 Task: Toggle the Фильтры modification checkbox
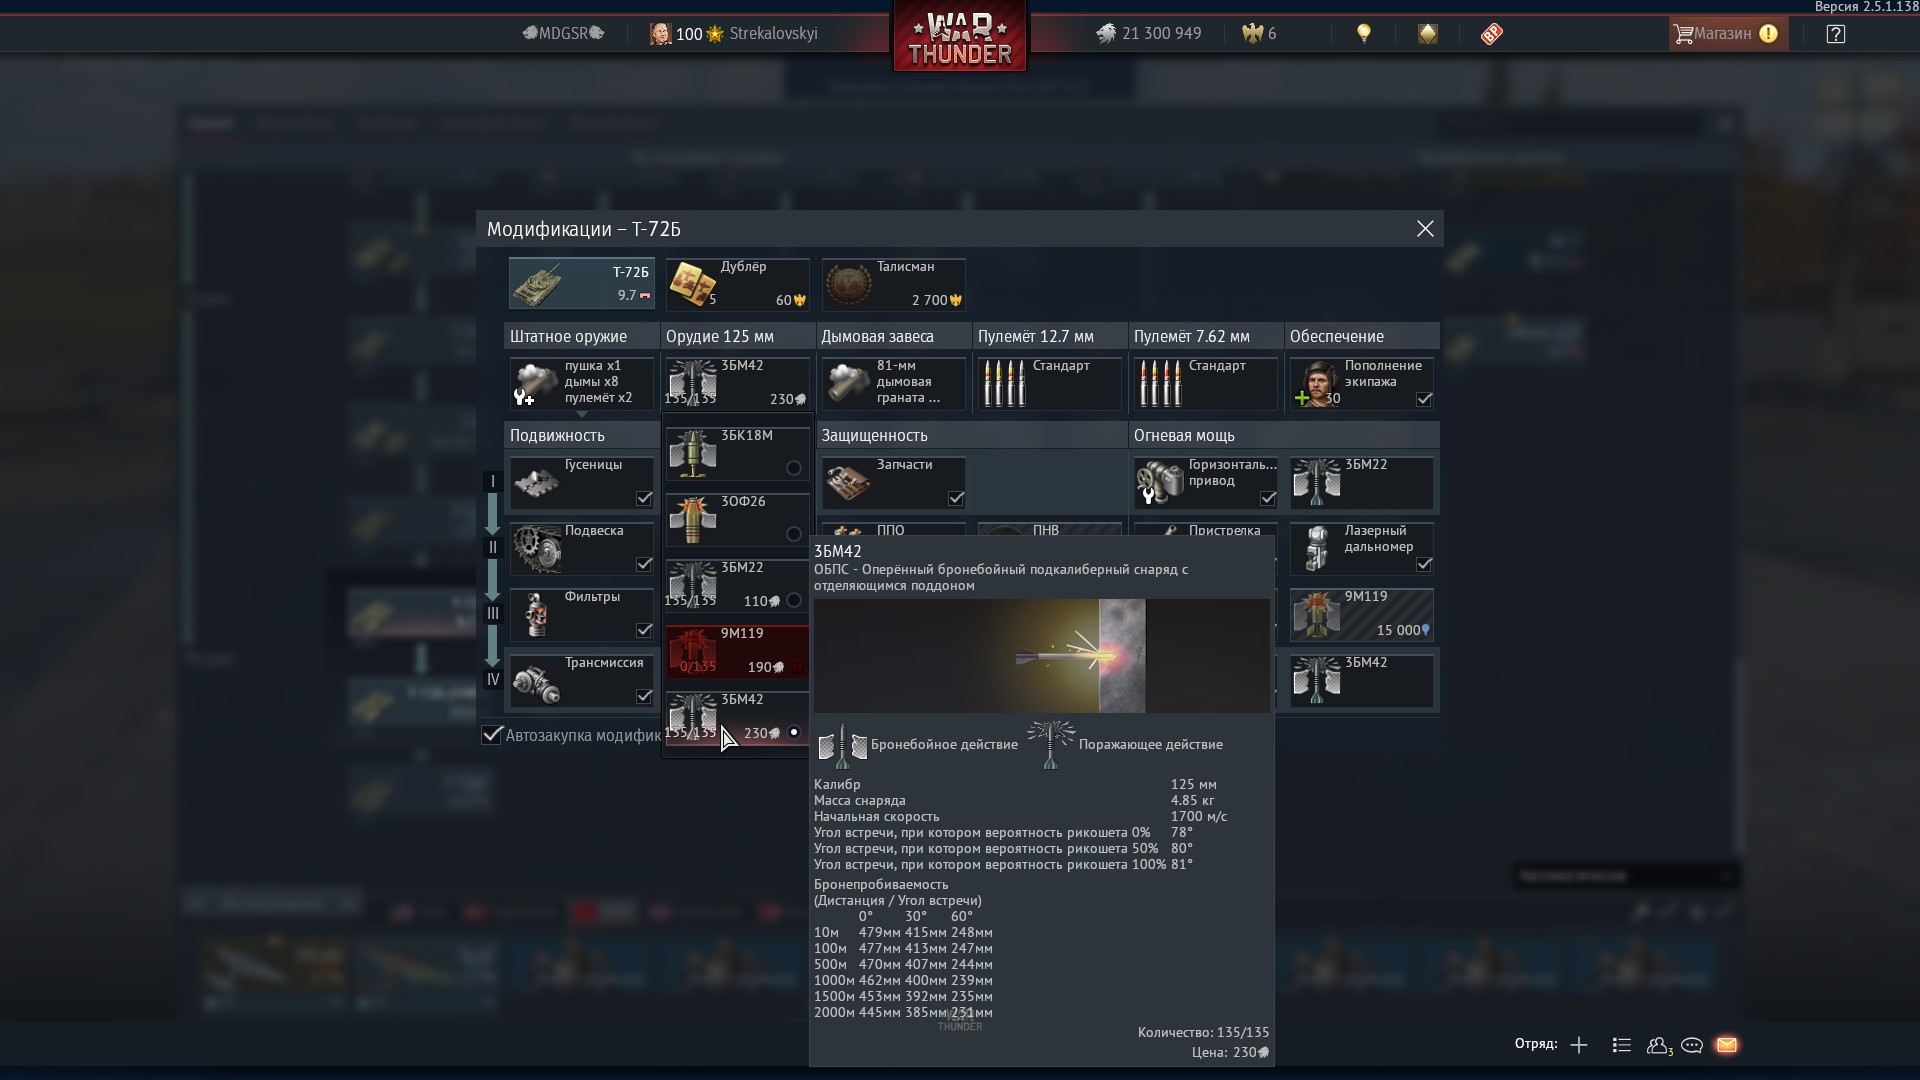coord(644,630)
